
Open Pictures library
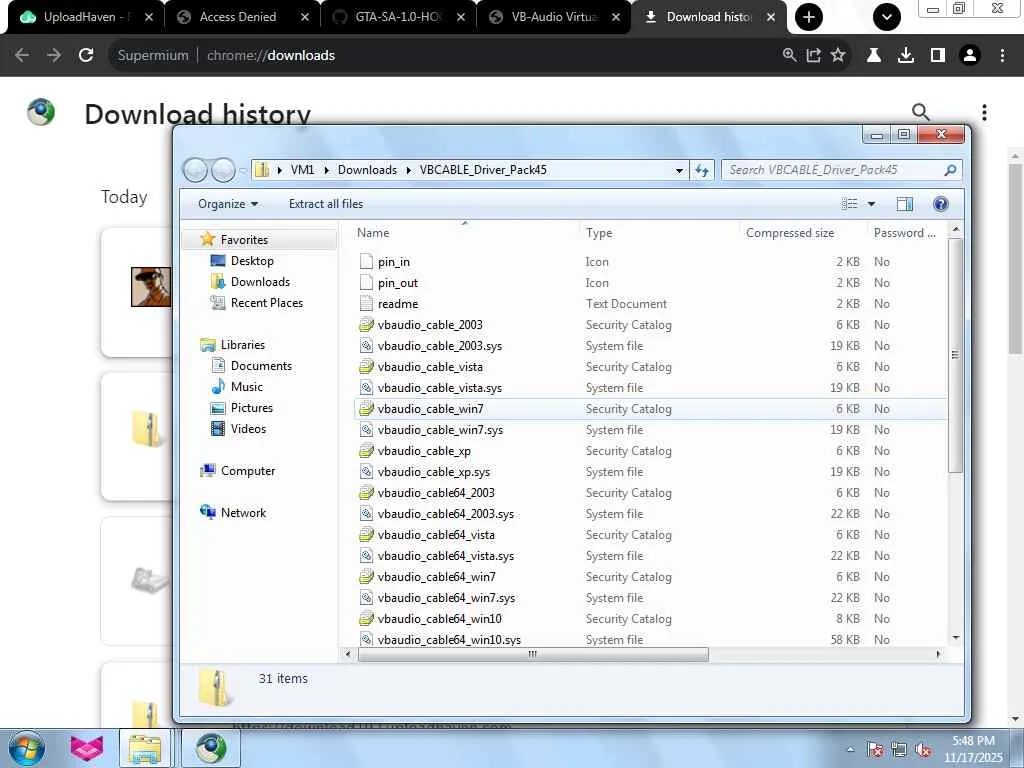coord(251,408)
